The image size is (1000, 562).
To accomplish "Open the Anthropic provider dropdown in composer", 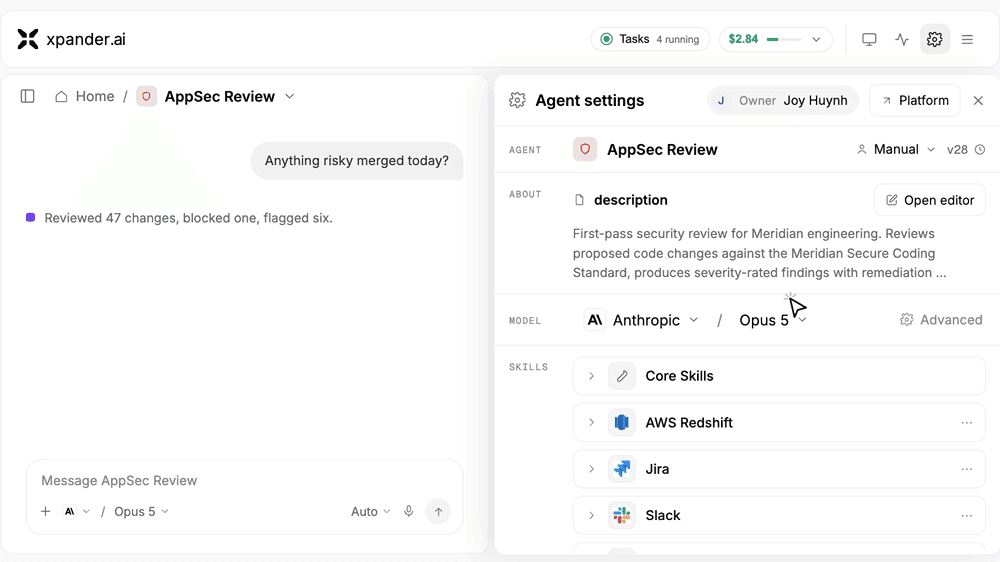I will click(77, 512).
